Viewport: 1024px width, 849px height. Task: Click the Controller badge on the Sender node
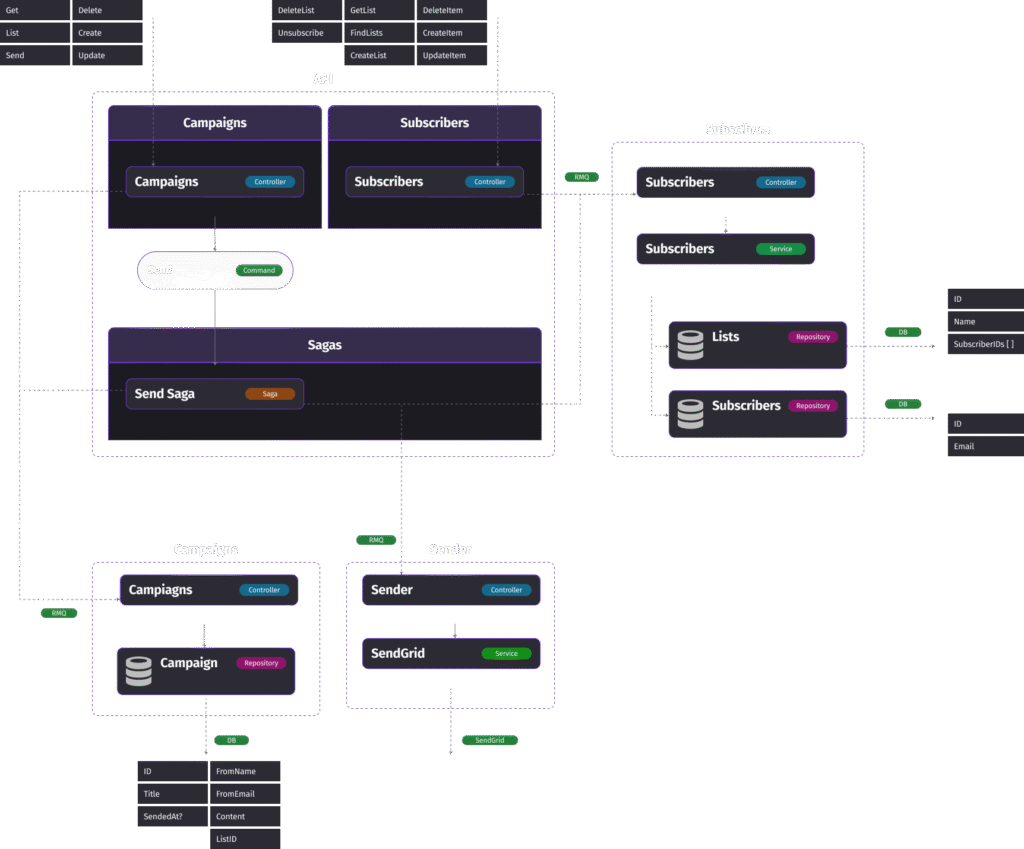506,590
